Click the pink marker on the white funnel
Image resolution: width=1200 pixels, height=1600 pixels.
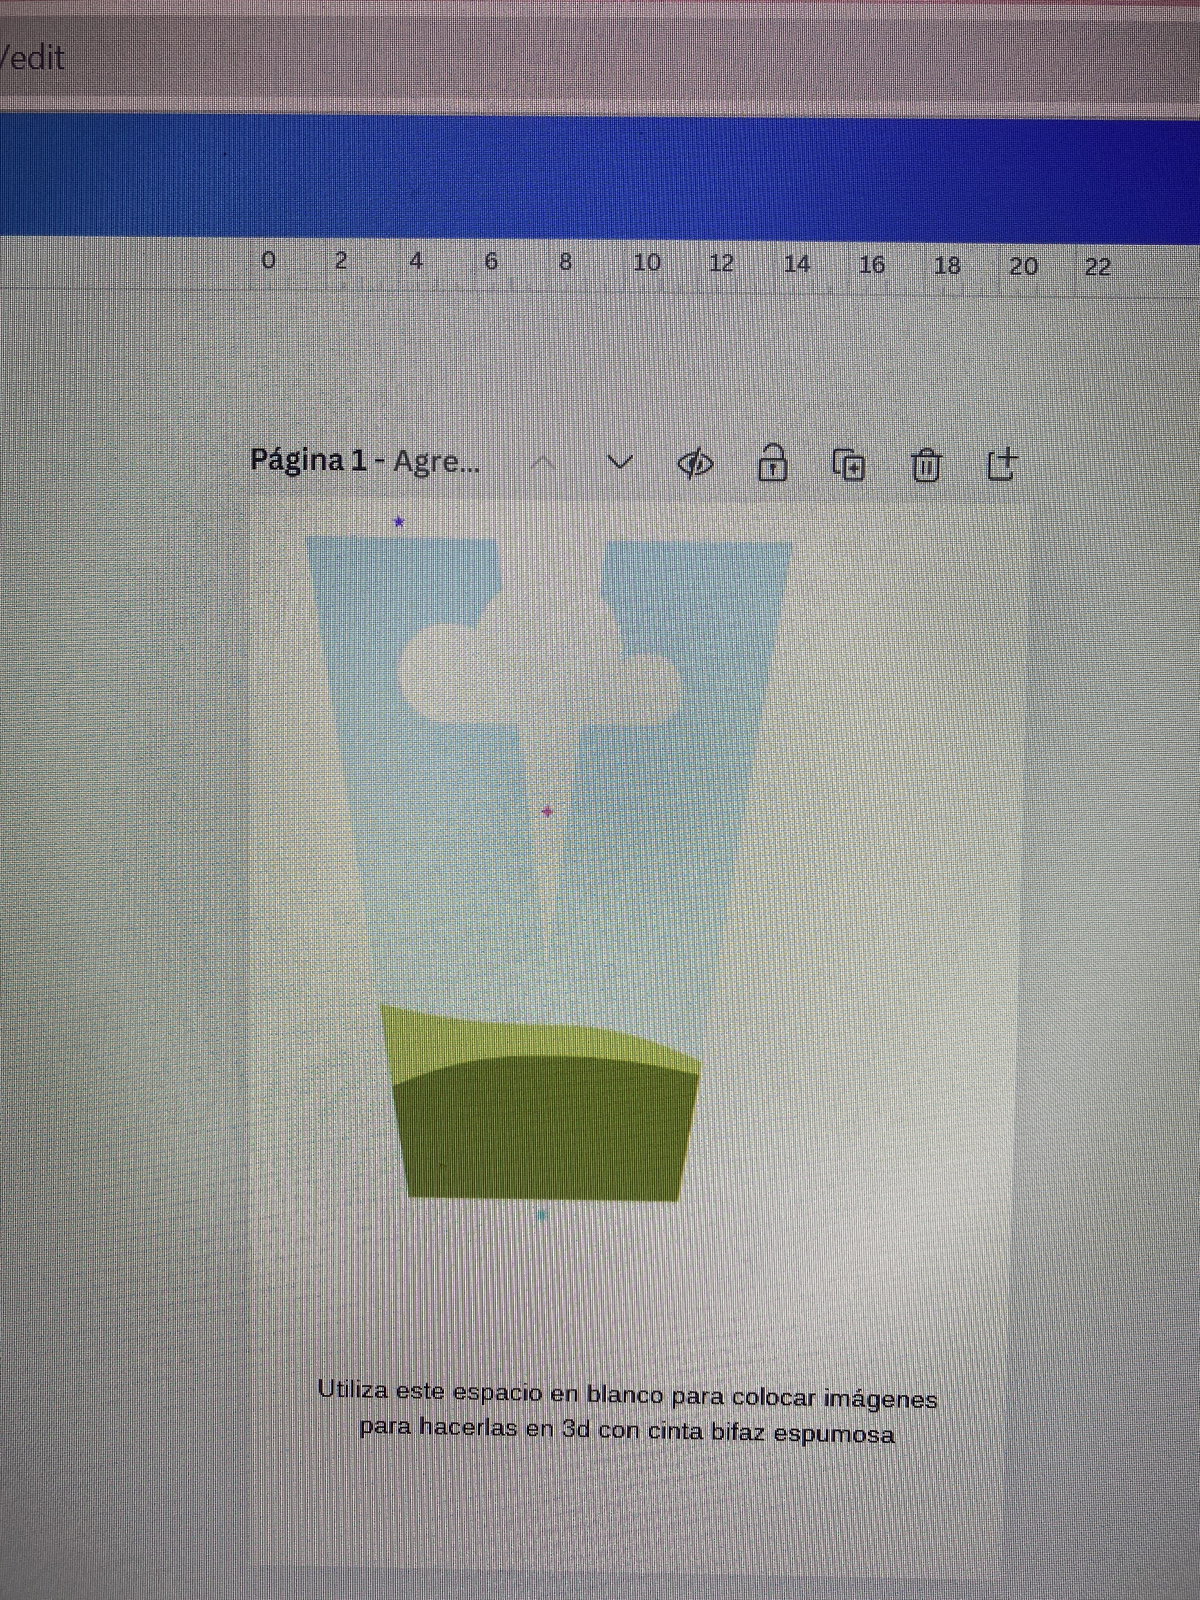click(x=547, y=811)
